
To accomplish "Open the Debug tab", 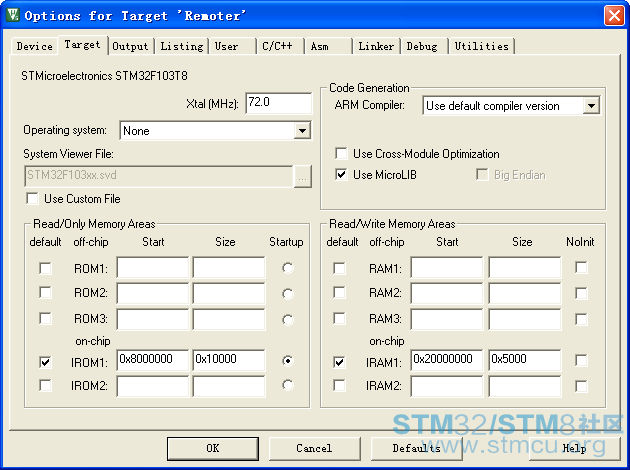I will point(422,47).
